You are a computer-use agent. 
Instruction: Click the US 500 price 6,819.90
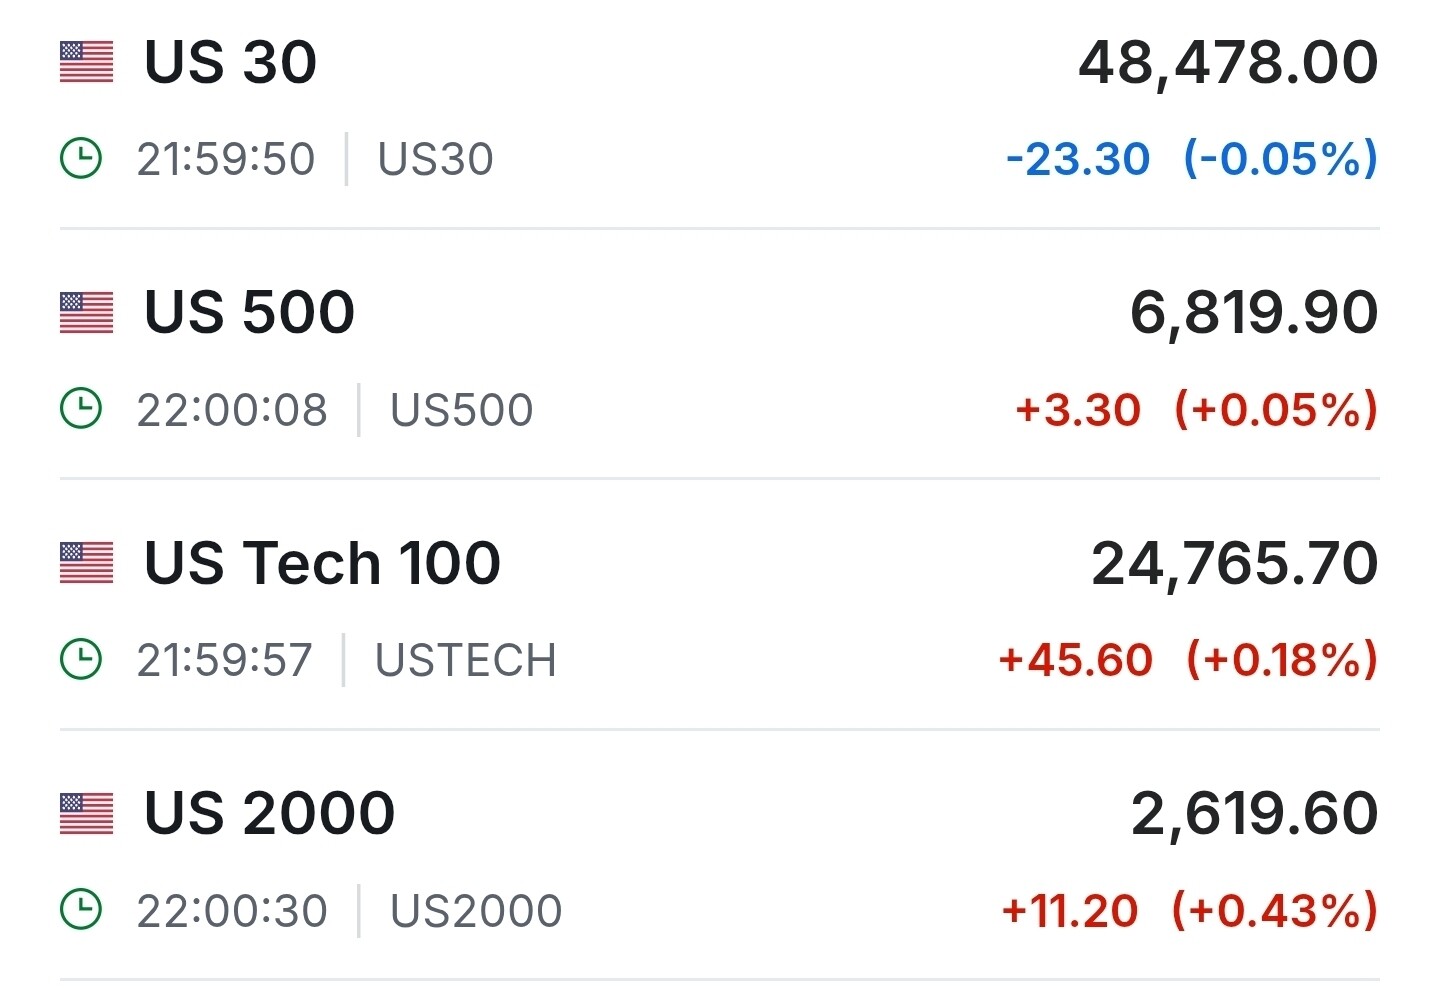coord(1254,312)
